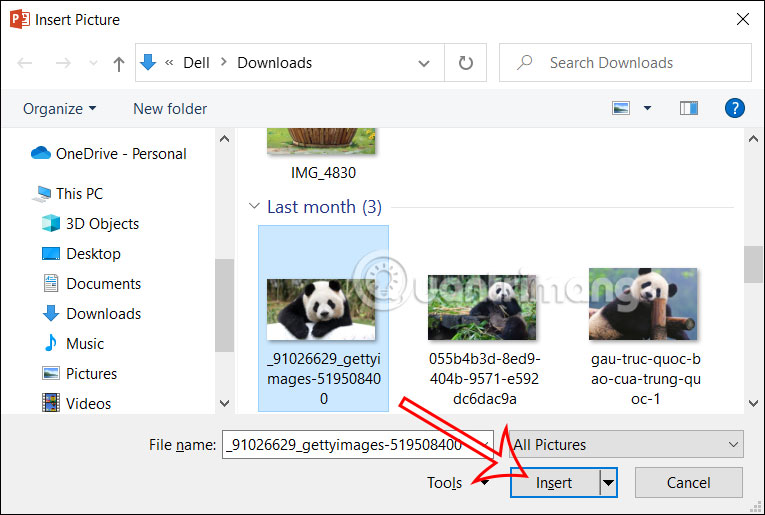Open Music in the sidebar
This screenshot has height=515, width=765.
(x=73, y=344)
